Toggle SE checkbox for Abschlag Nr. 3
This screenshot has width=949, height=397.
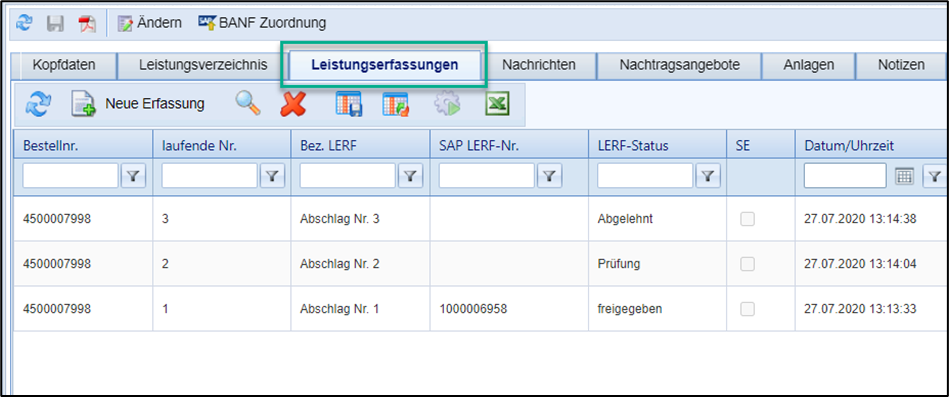click(748, 219)
